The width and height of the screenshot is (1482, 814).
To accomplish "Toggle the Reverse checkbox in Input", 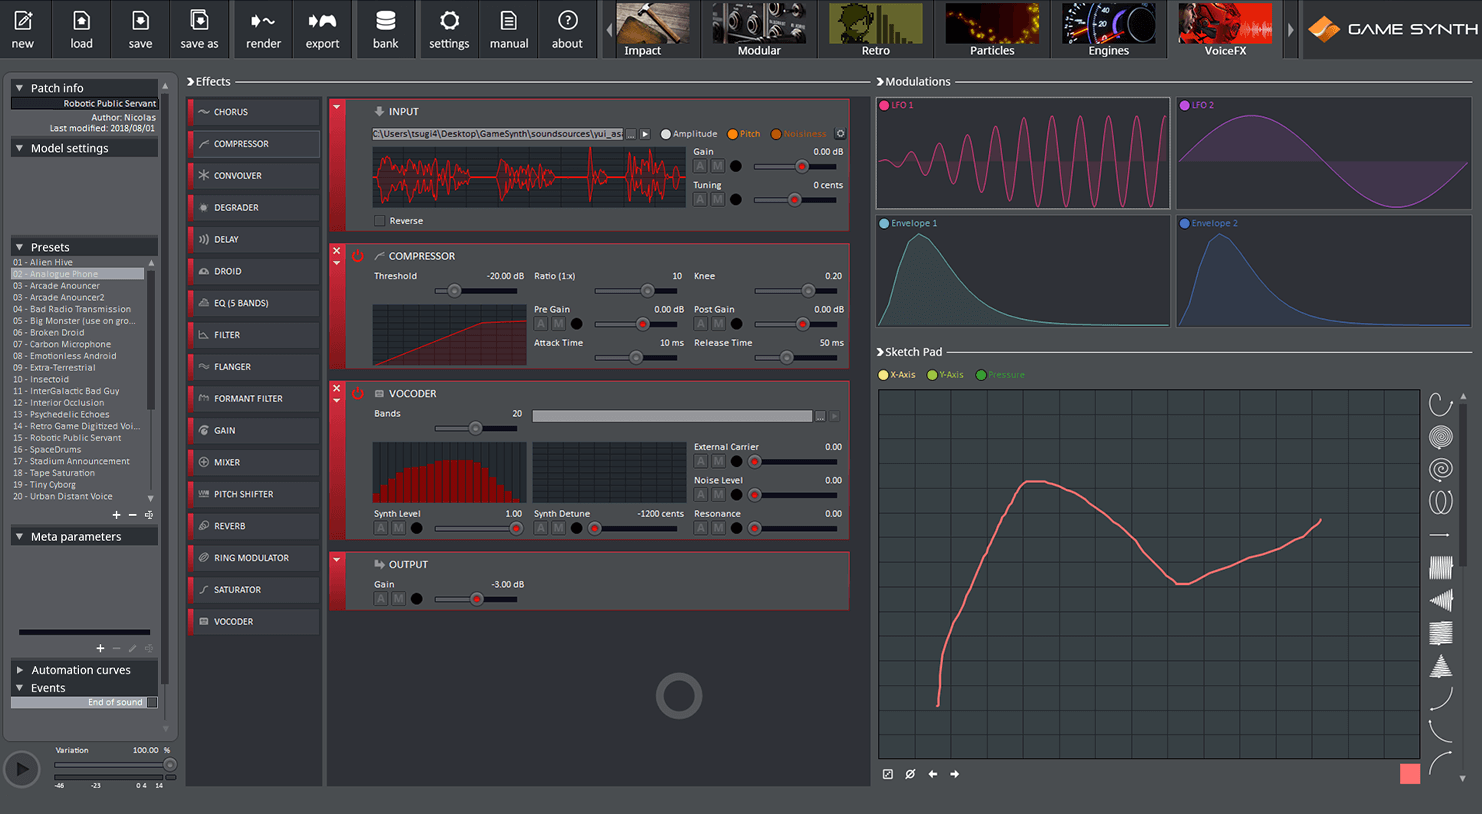I will (379, 221).
